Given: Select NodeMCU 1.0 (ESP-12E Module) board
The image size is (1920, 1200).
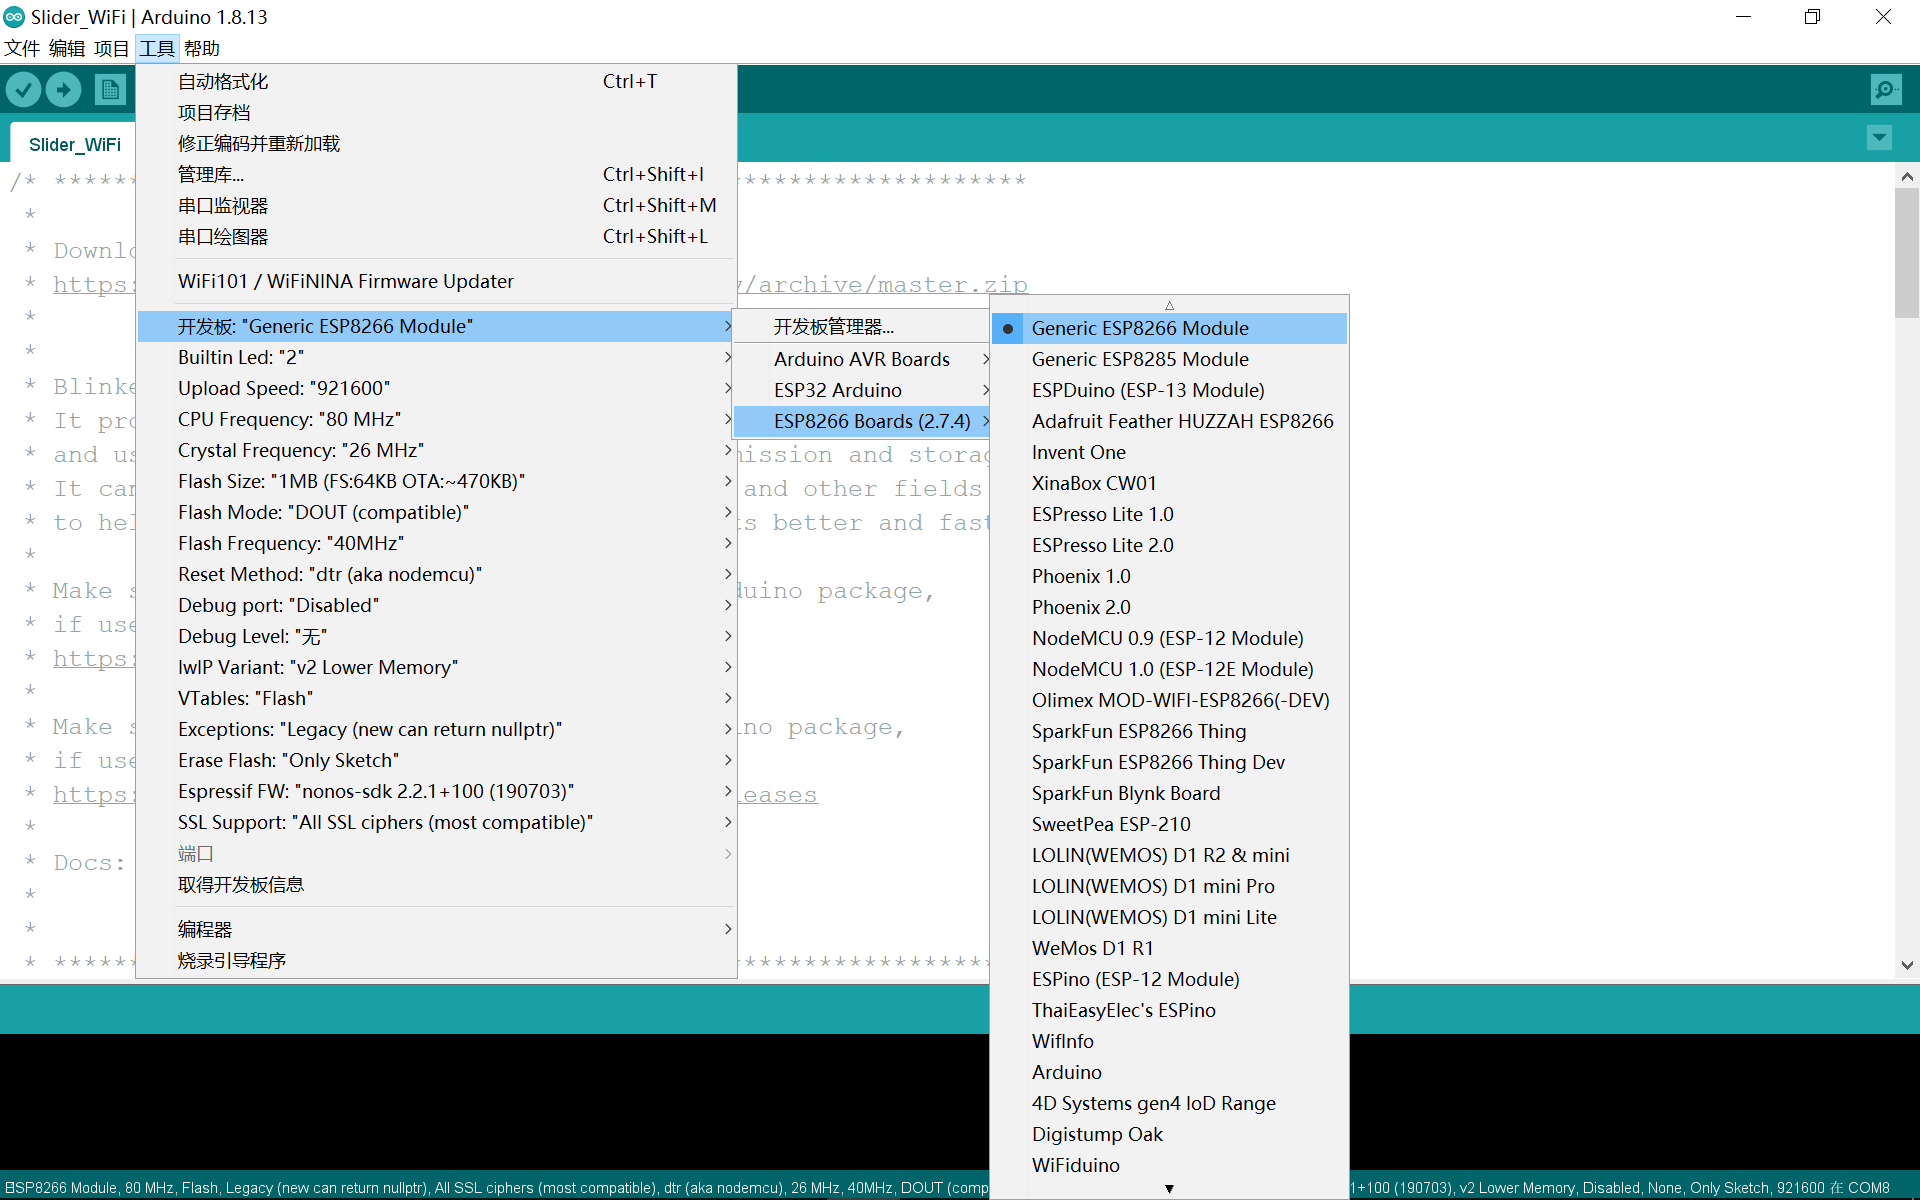Looking at the screenshot, I should point(1172,669).
